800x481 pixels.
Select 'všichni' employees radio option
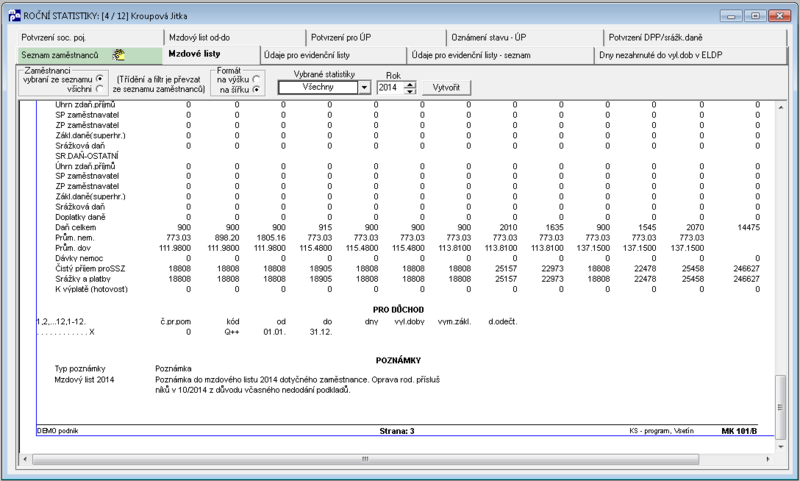point(99,89)
